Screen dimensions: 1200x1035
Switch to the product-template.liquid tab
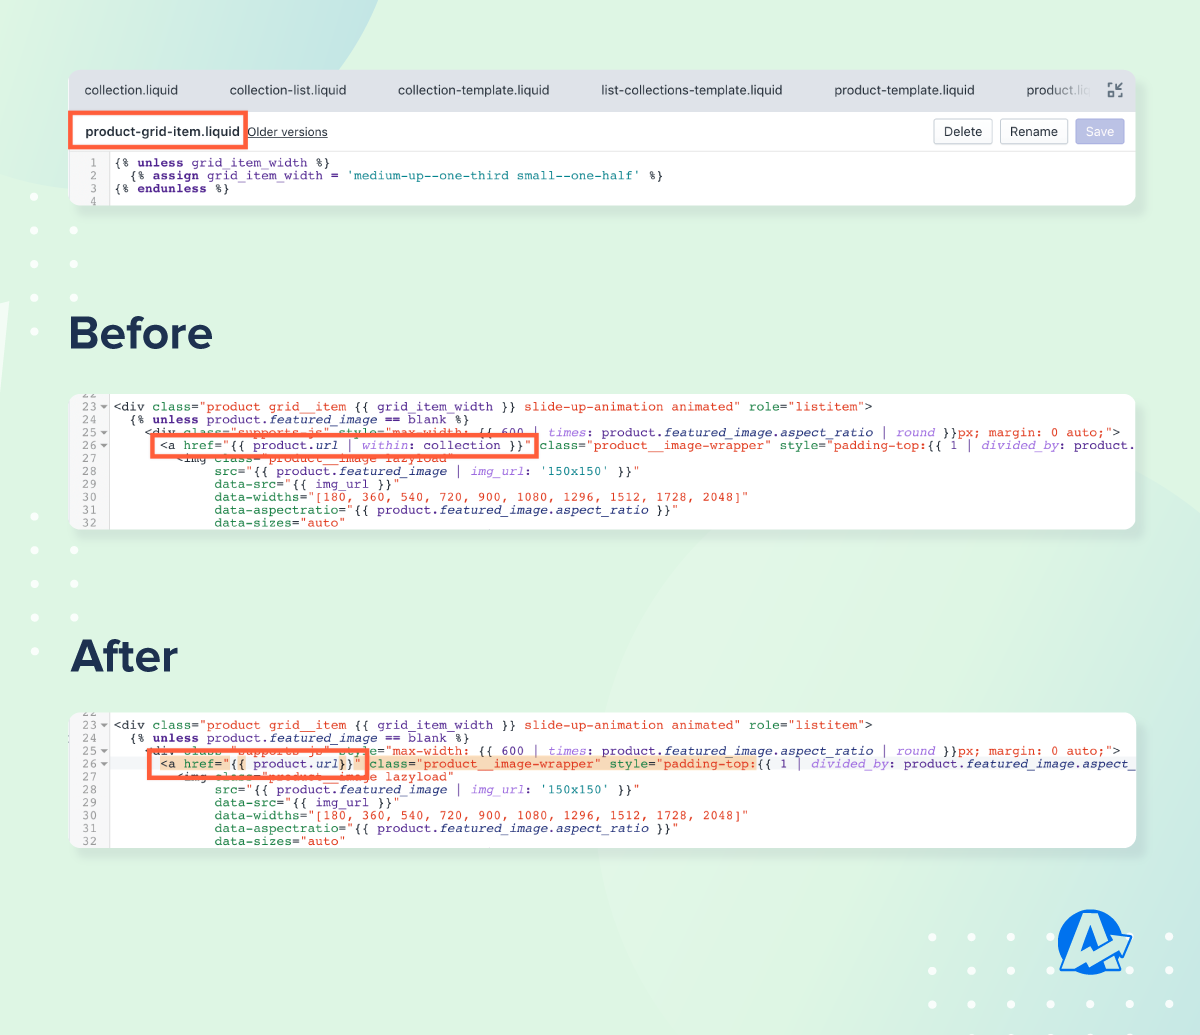904,90
